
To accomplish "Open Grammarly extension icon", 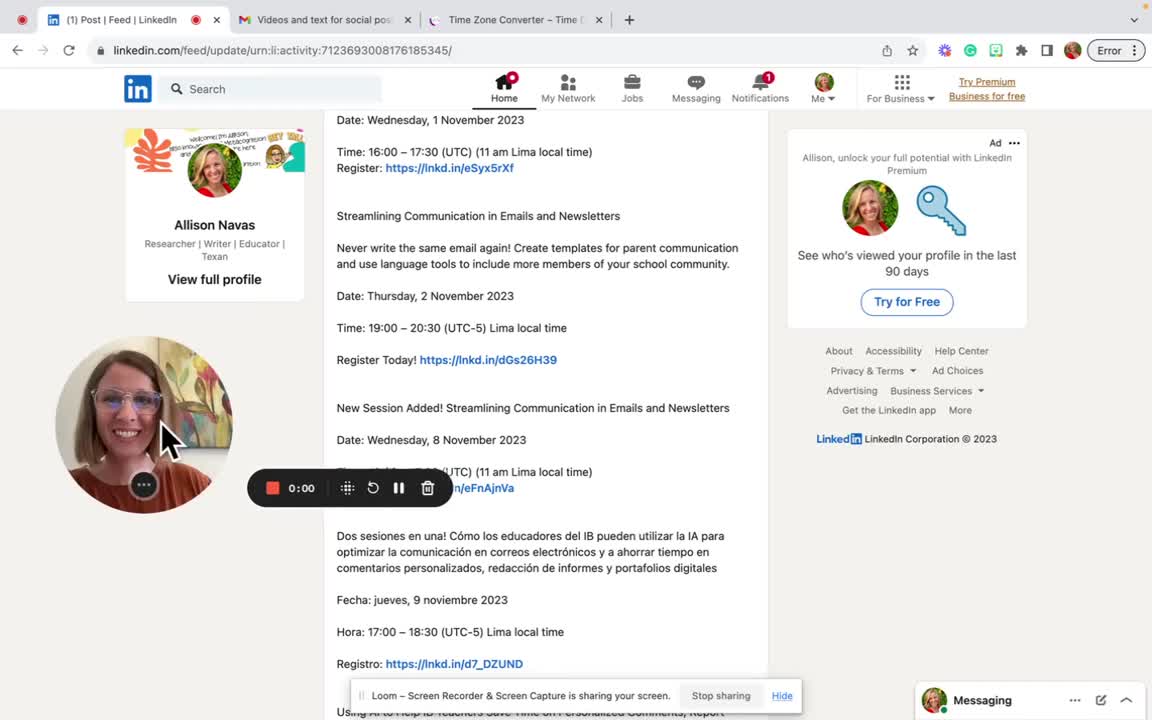I will point(970,51).
